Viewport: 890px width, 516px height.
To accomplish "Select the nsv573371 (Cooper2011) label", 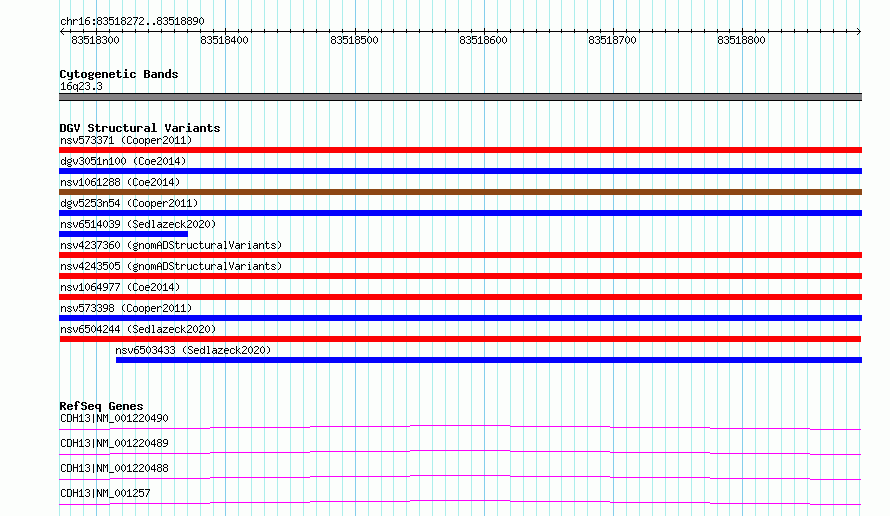I will point(126,140).
